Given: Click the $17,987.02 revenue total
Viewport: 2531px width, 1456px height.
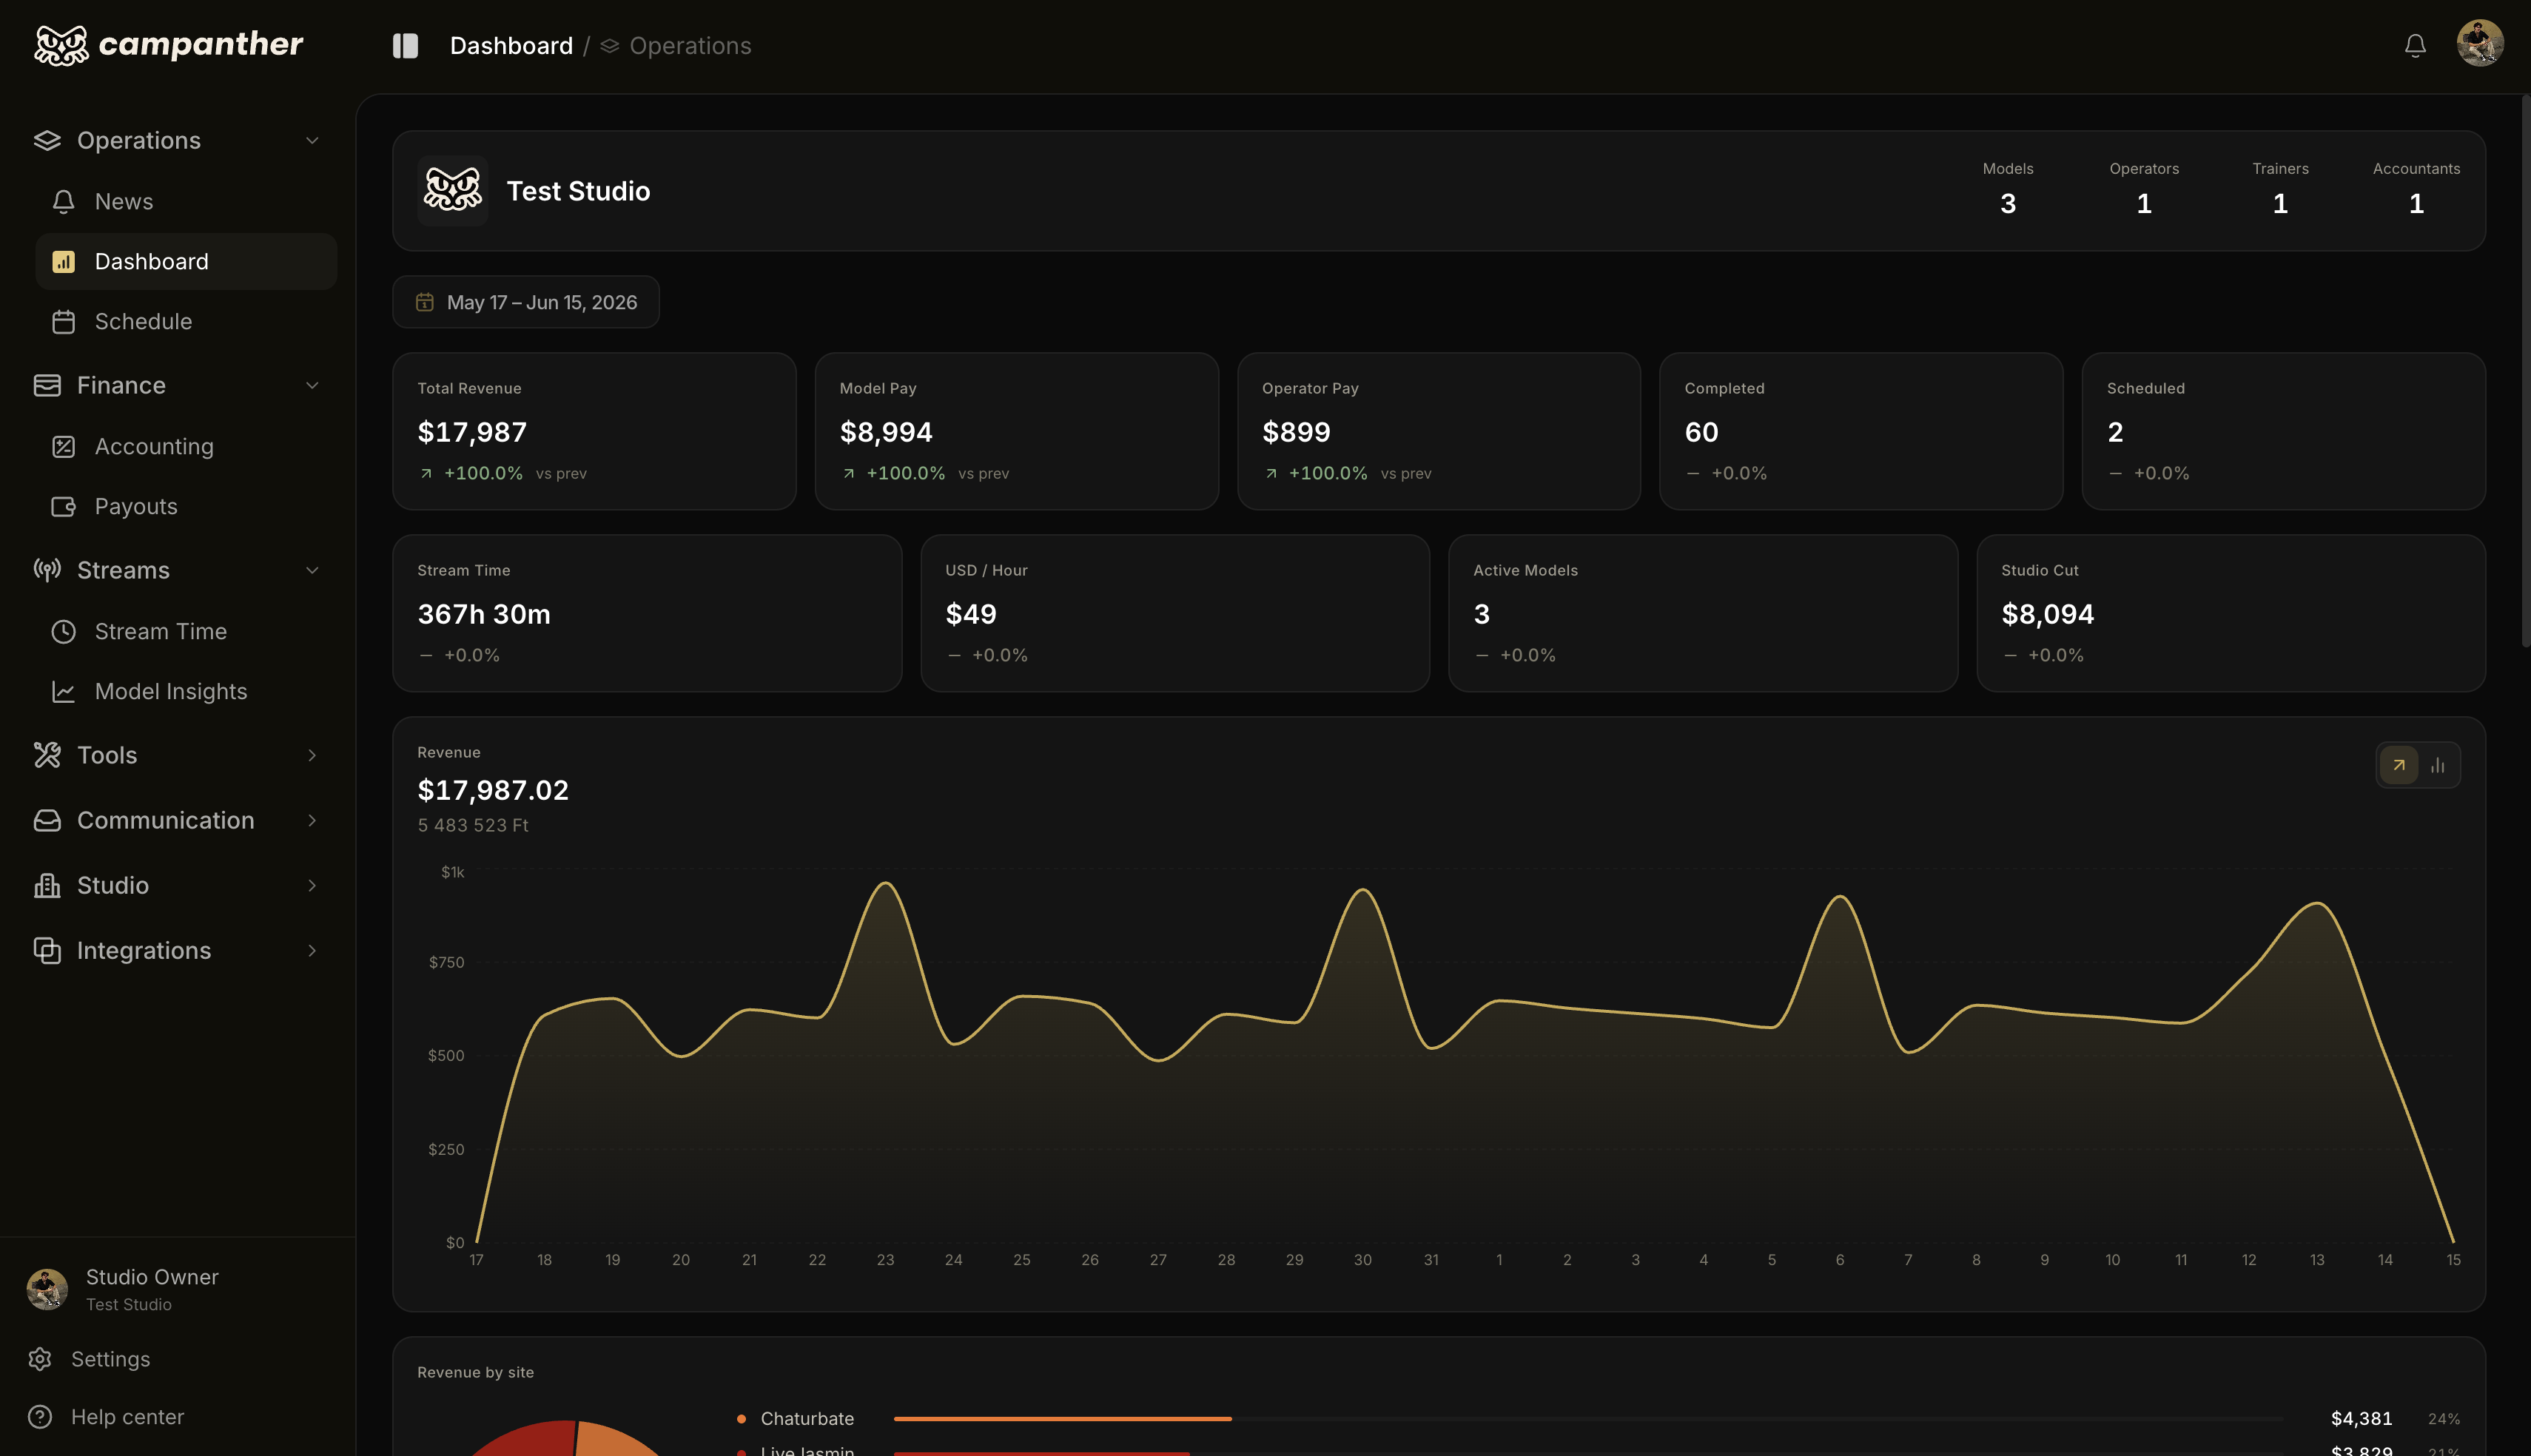Looking at the screenshot, I should click(493, 790).
